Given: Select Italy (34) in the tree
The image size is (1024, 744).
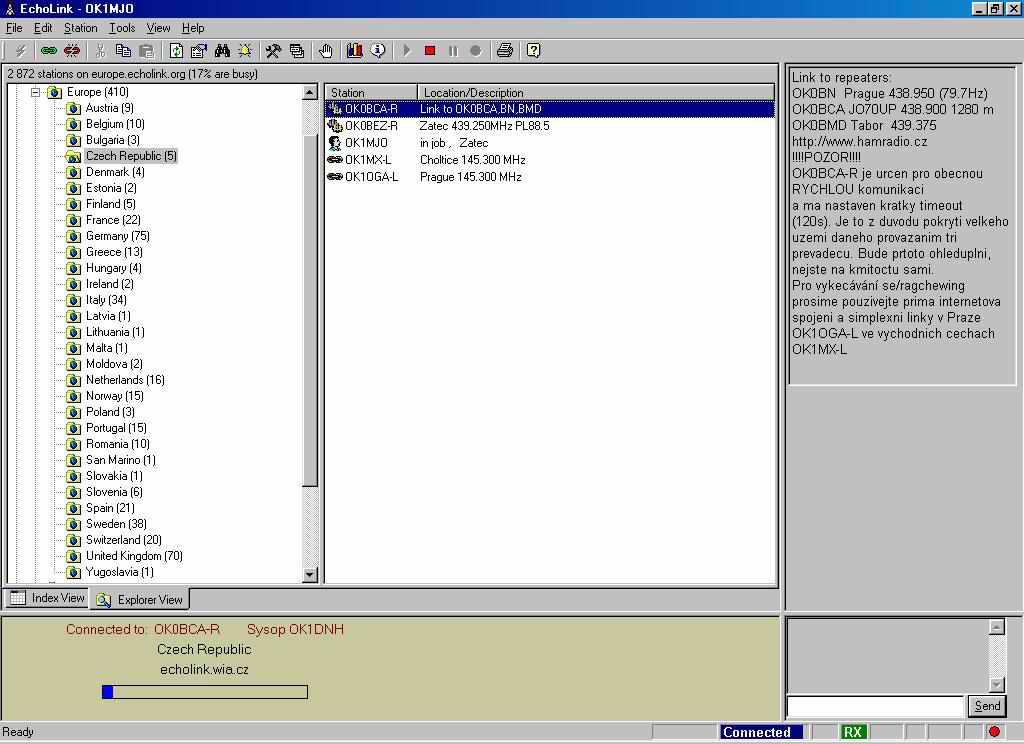Looking at the screenshot, I should 106,300.
